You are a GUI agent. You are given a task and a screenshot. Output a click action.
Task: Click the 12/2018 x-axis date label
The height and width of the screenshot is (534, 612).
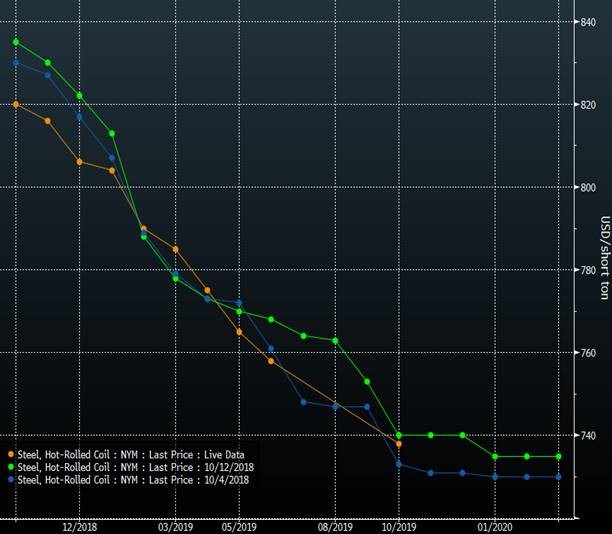80,526
